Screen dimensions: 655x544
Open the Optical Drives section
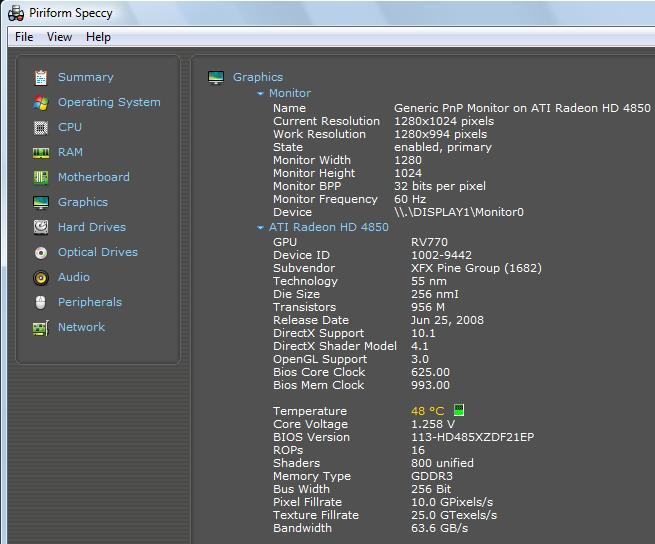[x=98, y=252]
